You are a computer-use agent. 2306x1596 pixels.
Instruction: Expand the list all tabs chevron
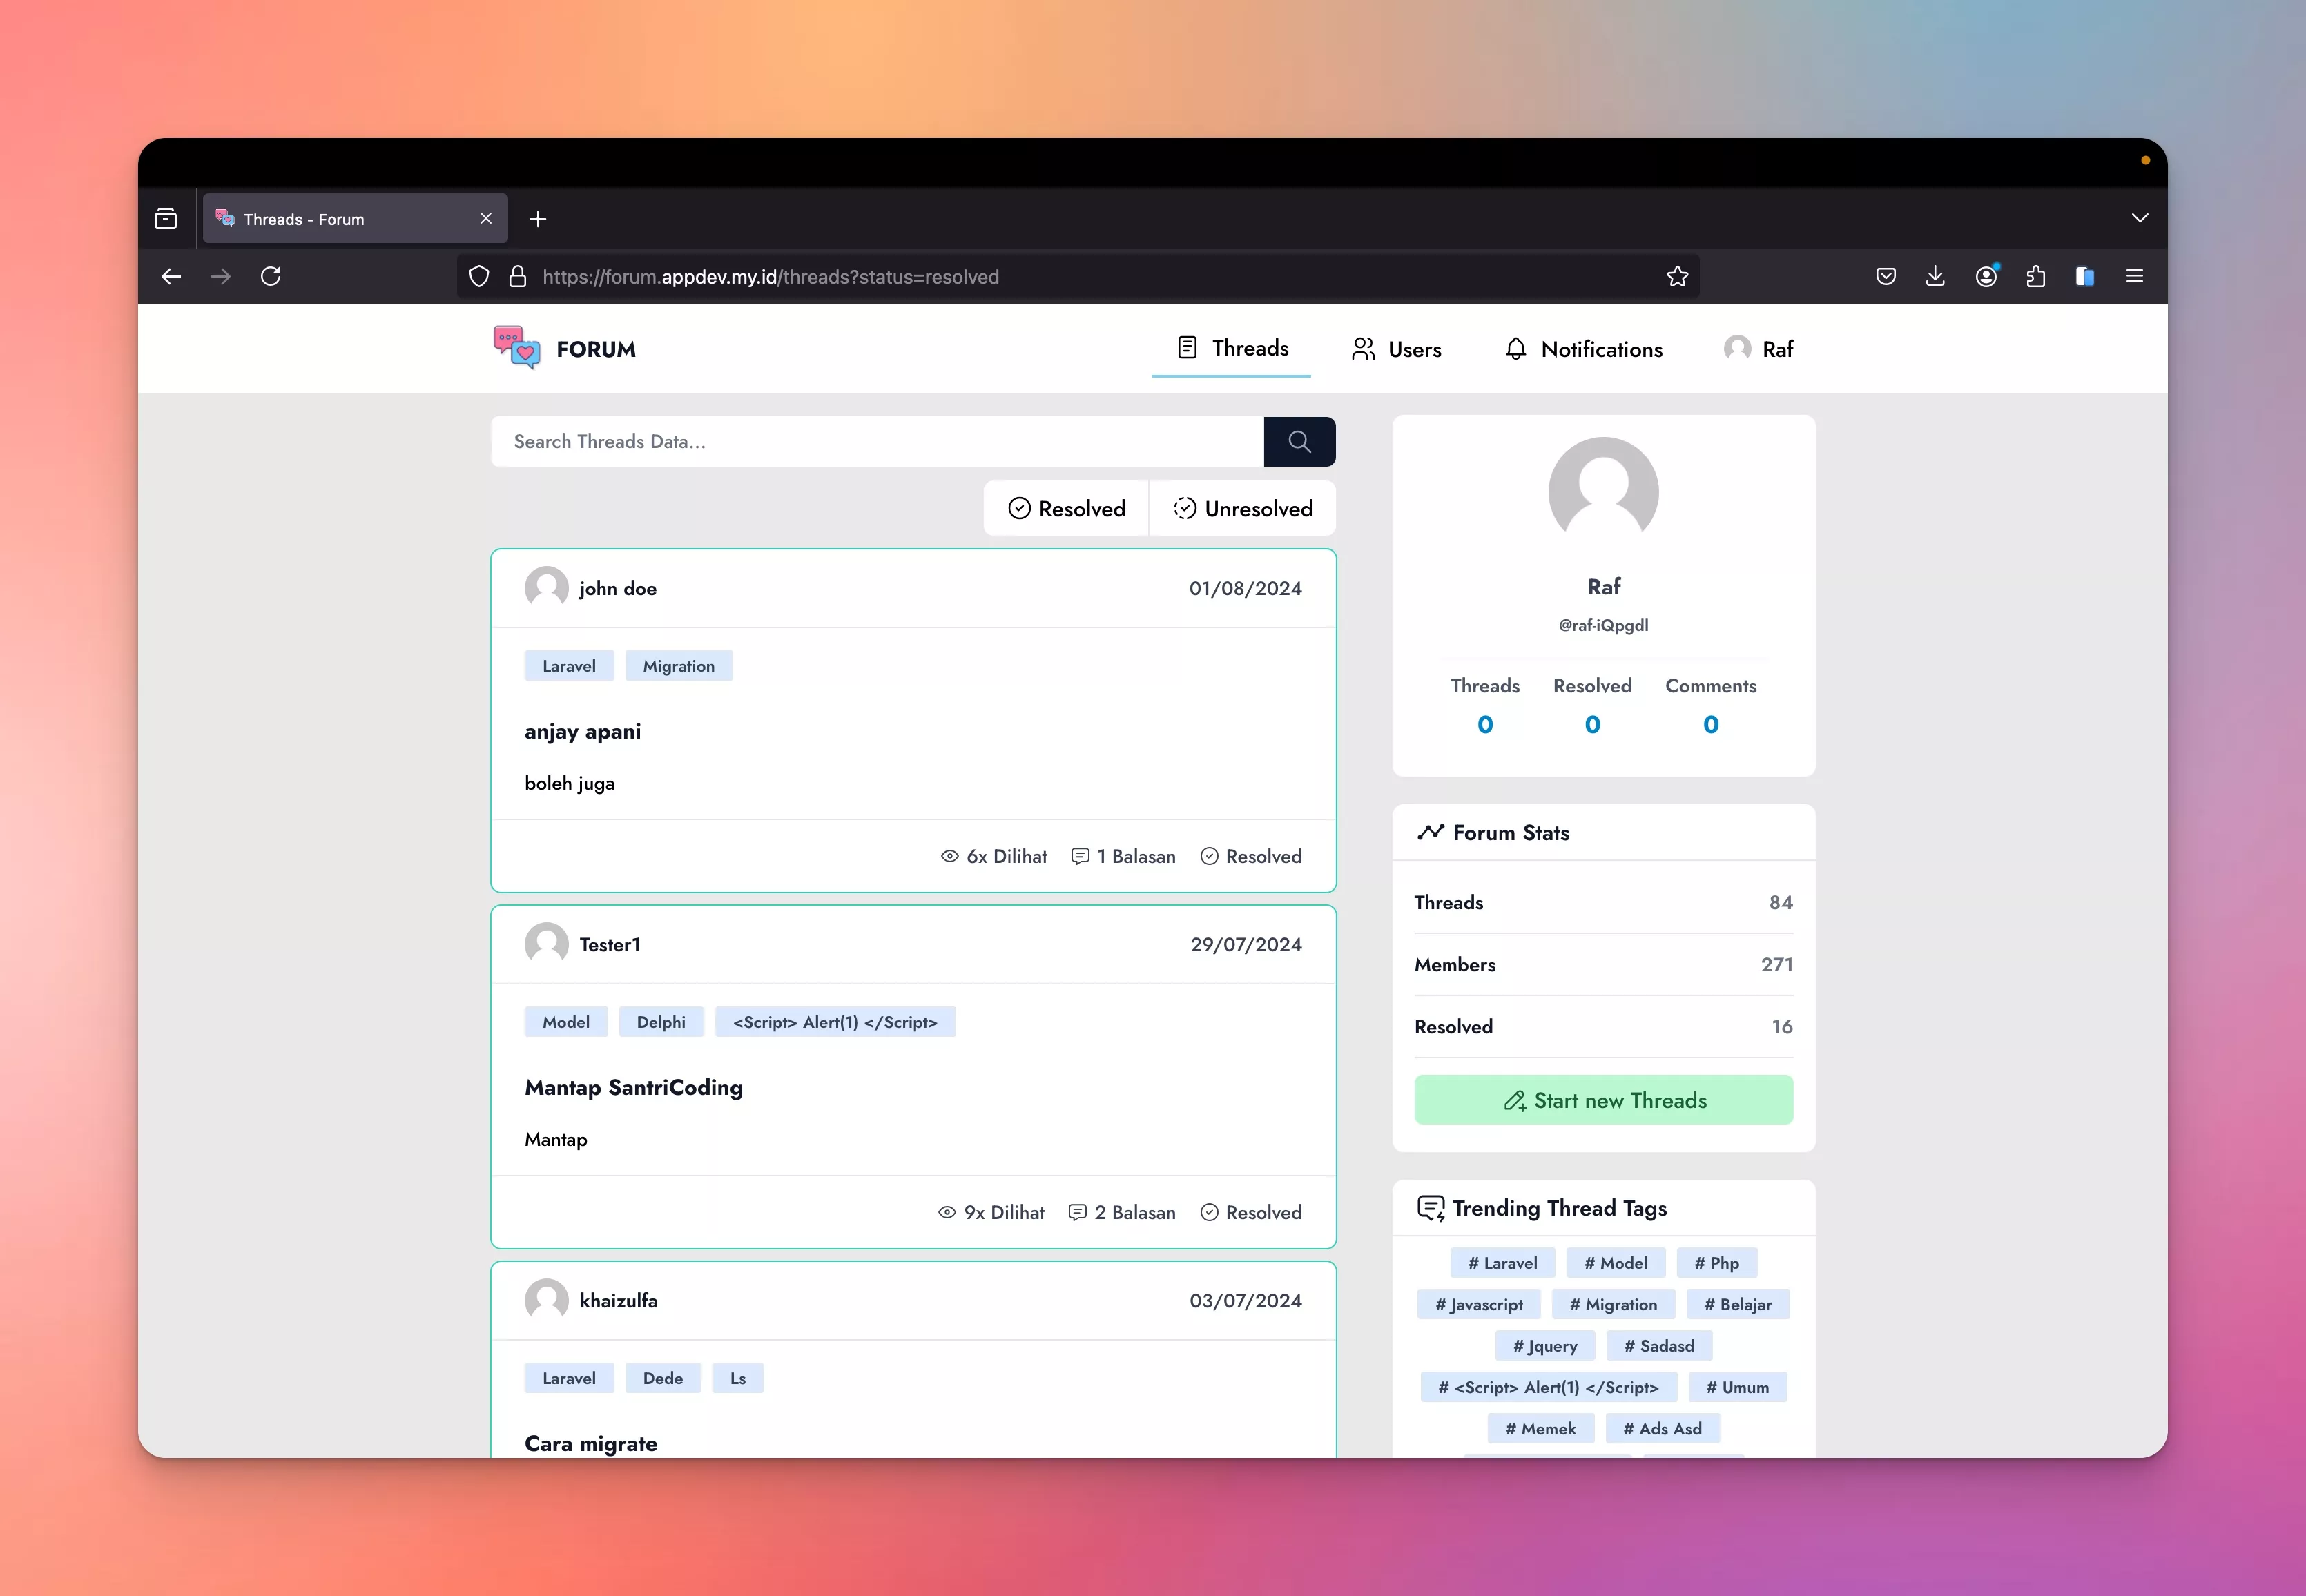pos(2139,218)
